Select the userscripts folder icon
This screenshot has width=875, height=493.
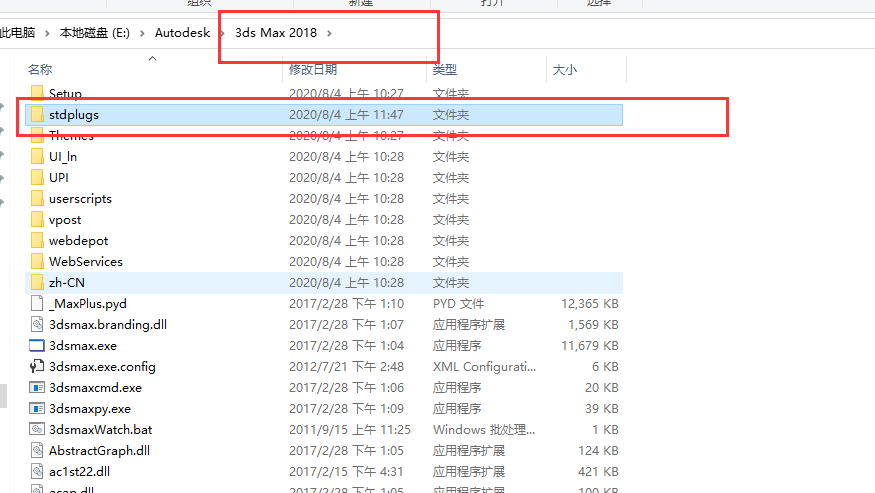pos(37,198)
